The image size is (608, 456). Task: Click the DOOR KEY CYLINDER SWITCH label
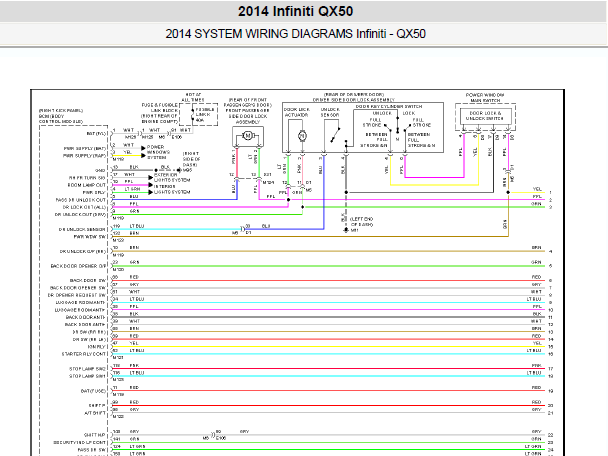(389, 107)
